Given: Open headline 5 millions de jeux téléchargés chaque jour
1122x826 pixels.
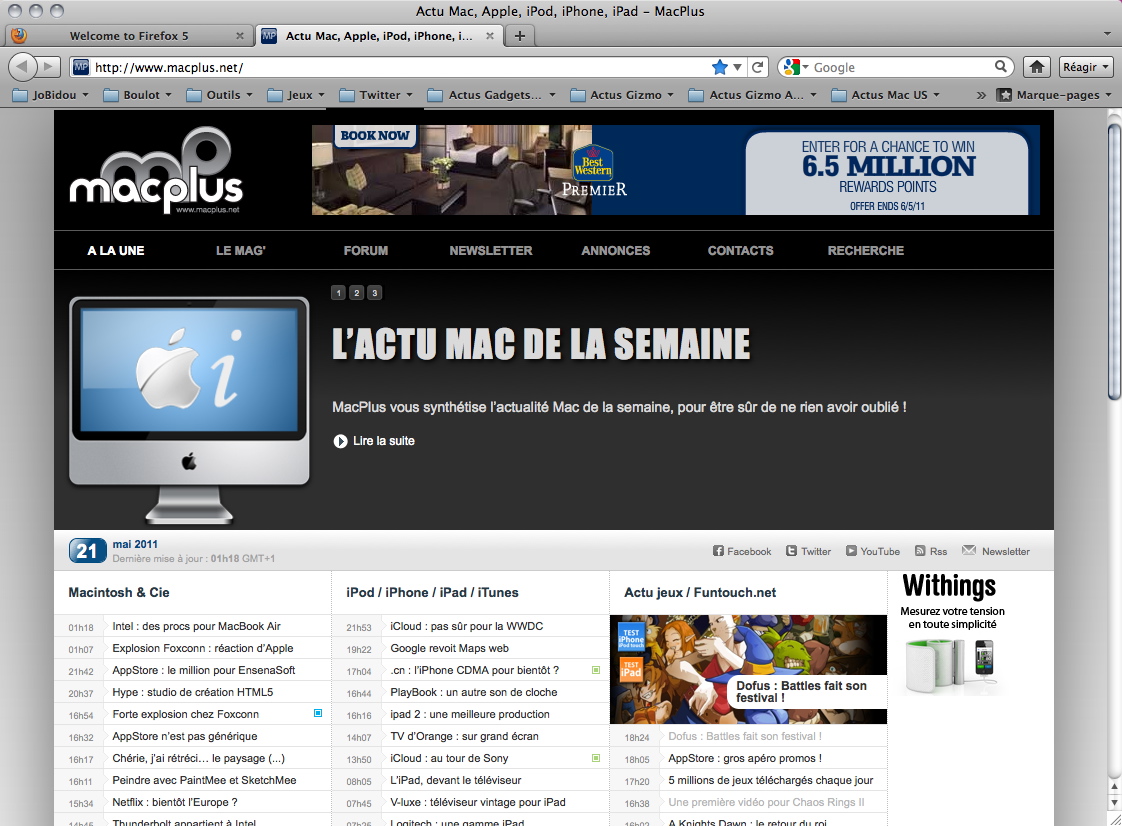Looking at the screenshot, I should tap(771, 780).
